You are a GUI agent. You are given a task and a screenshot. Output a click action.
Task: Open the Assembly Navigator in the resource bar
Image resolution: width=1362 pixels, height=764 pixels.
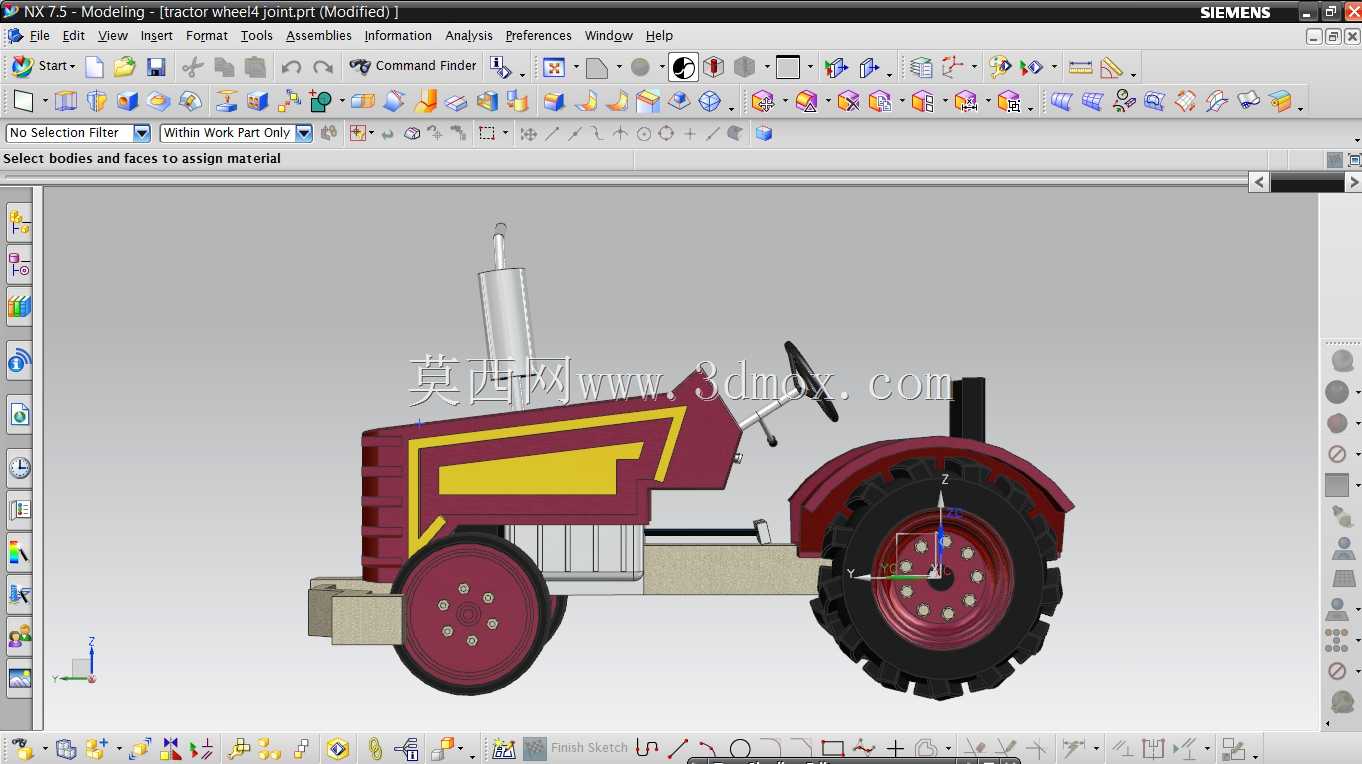[x=19, y=222]
